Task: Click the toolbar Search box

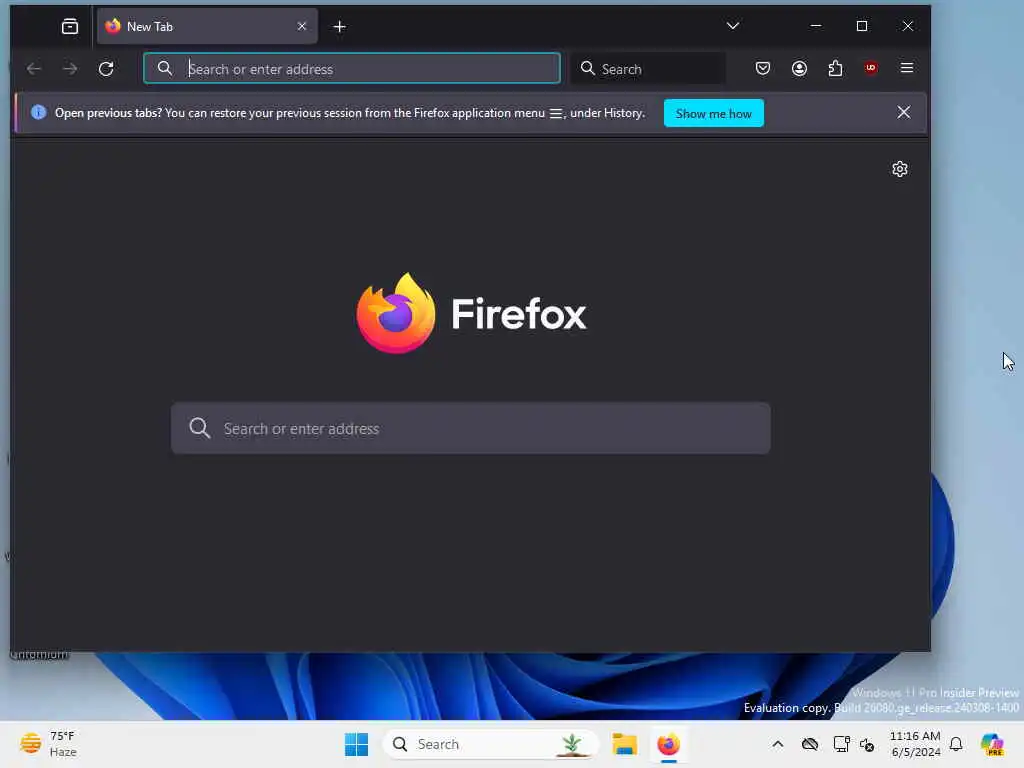Action: [648, 68]
